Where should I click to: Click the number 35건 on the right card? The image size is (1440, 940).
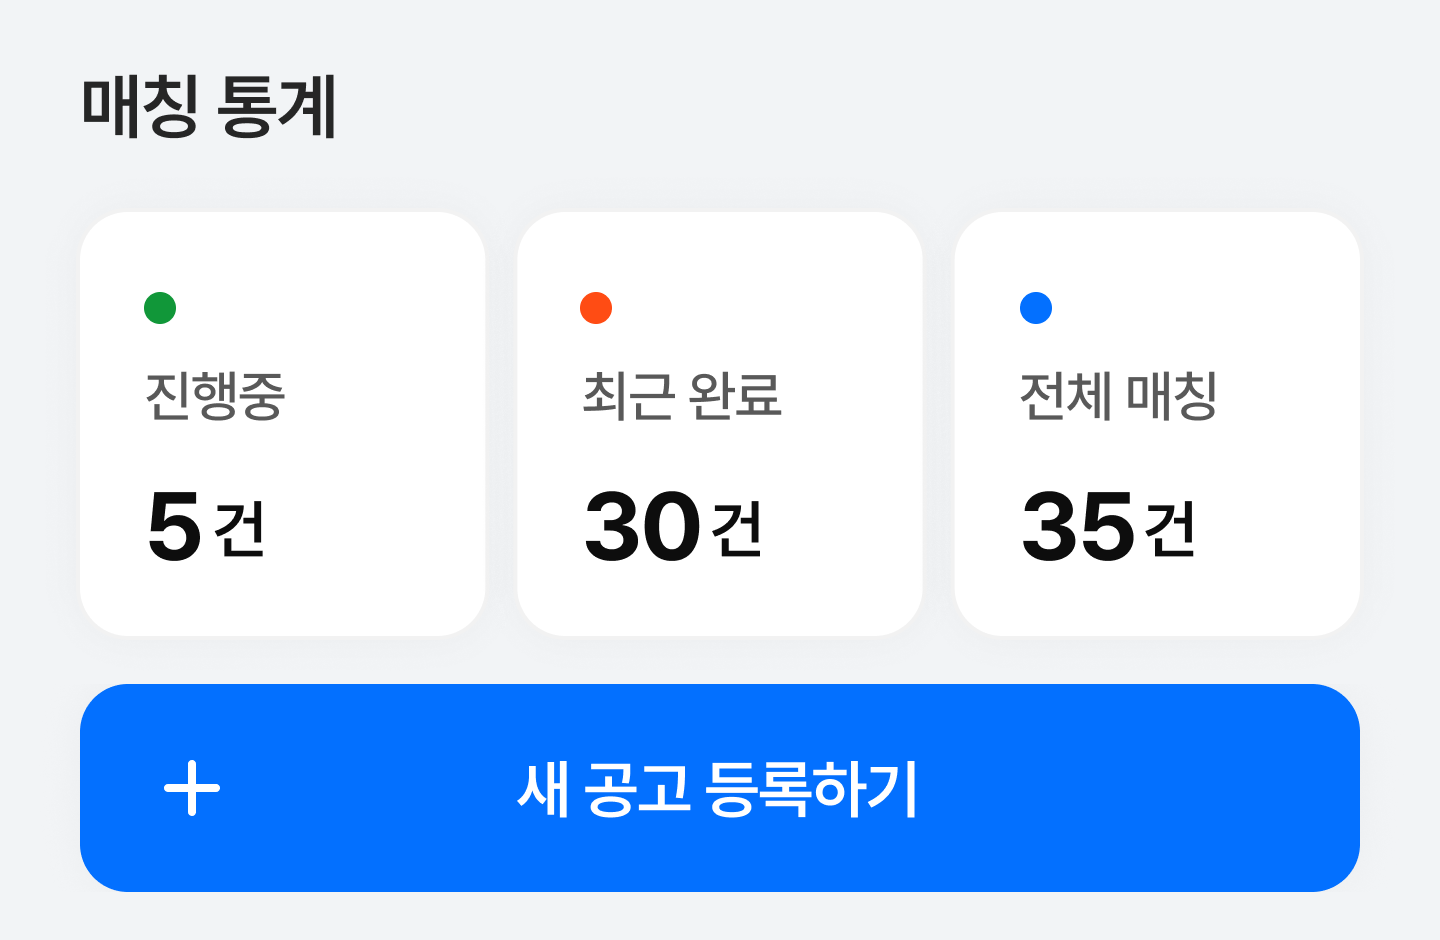[1110, 527]
